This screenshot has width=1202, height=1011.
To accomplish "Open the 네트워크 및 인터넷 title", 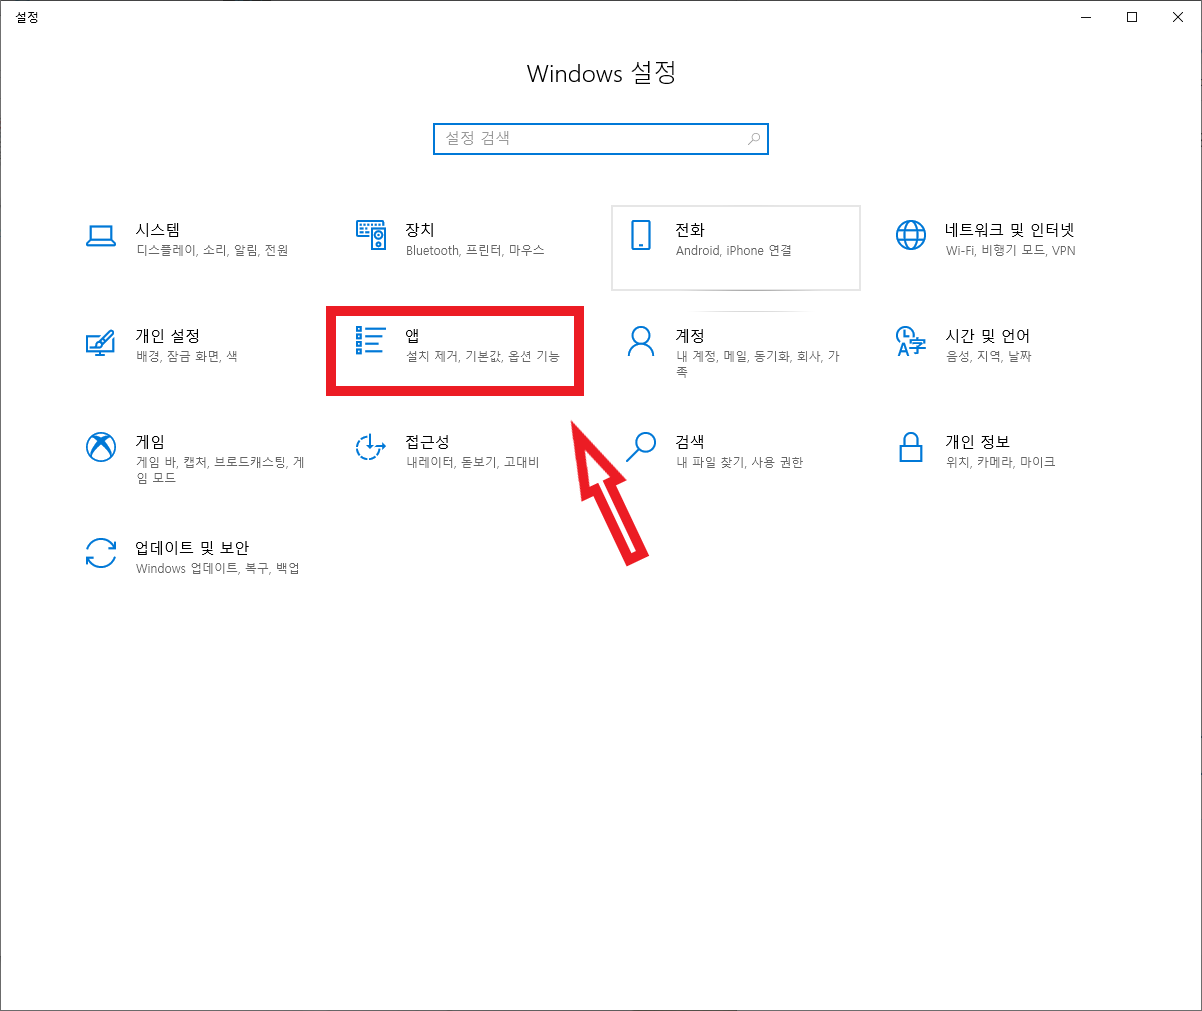I will pos(1010,230).
